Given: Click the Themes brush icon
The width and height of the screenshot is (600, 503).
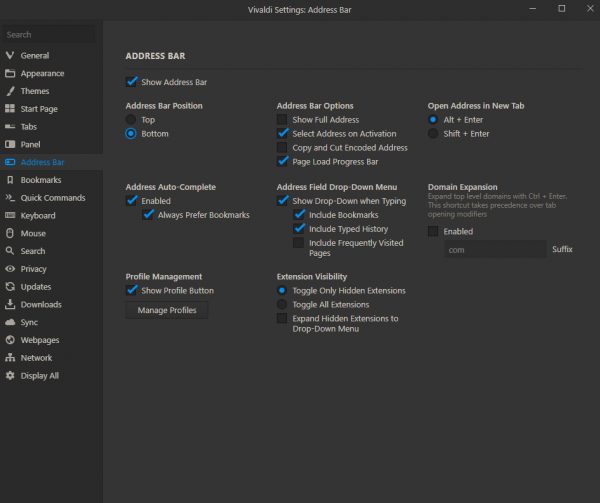Looking at the screenshot, I should (10, 91).
